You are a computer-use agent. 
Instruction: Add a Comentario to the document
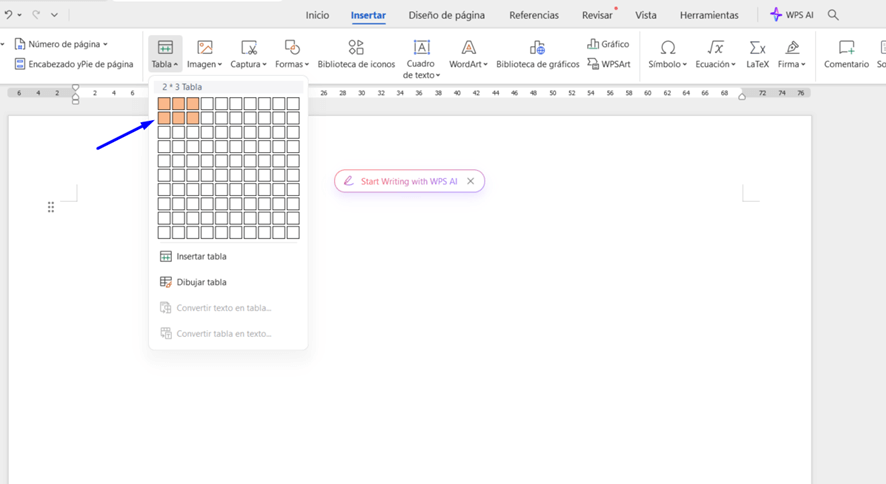[x=846, y=54]
